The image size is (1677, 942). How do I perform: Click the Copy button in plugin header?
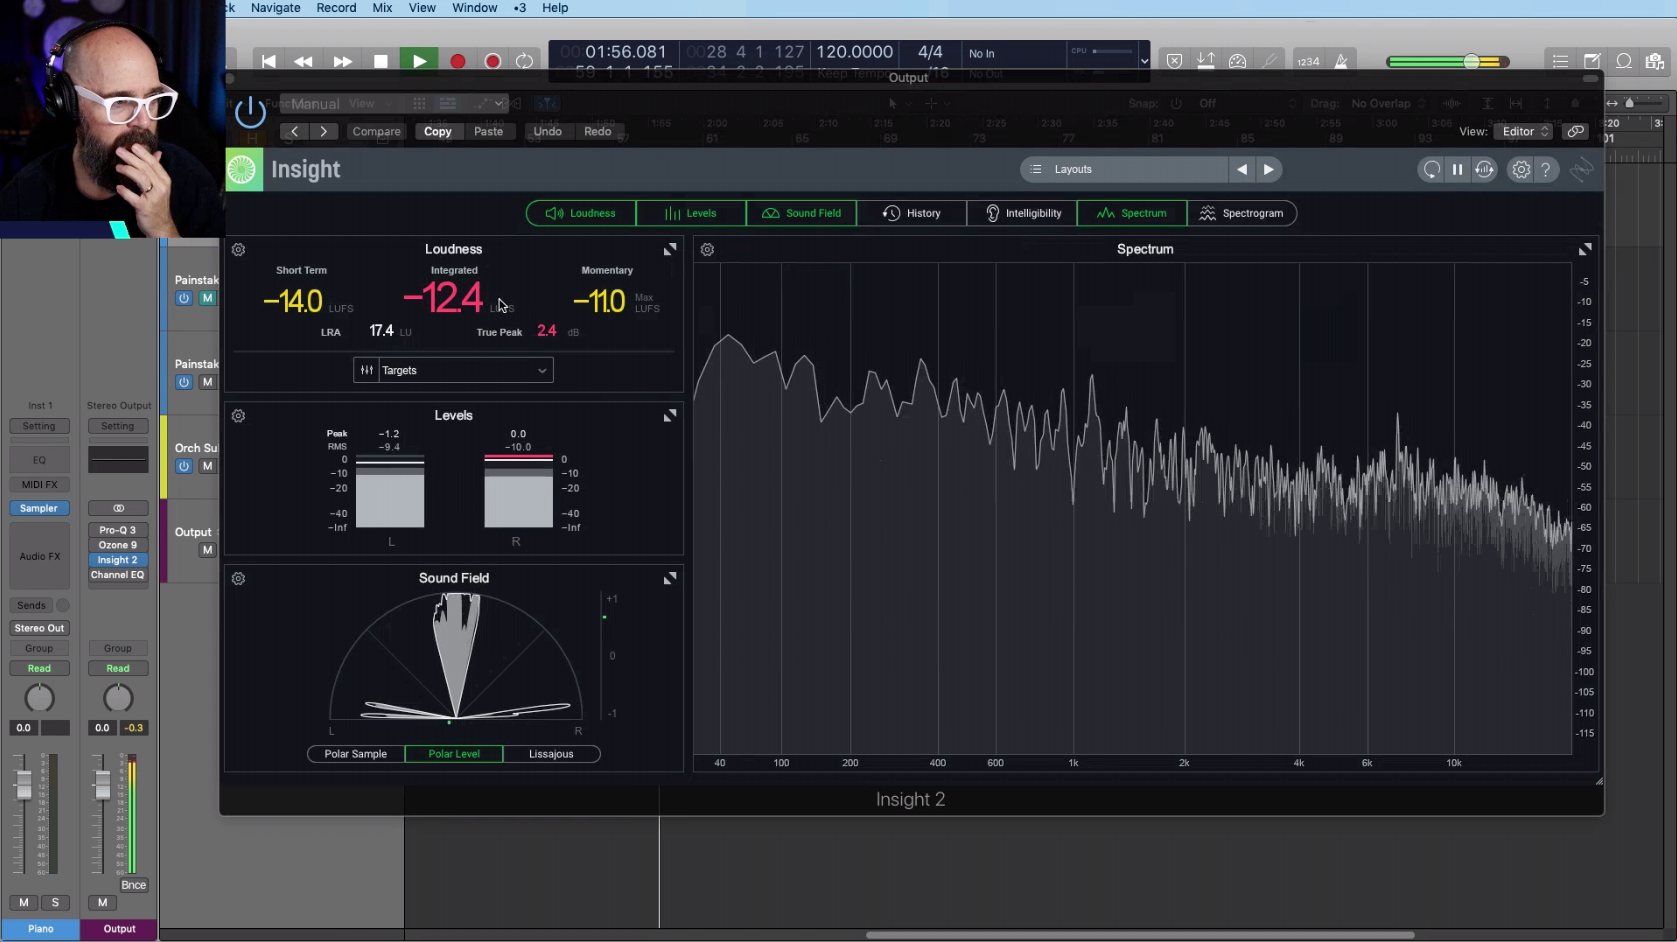[x=438, y=131]
